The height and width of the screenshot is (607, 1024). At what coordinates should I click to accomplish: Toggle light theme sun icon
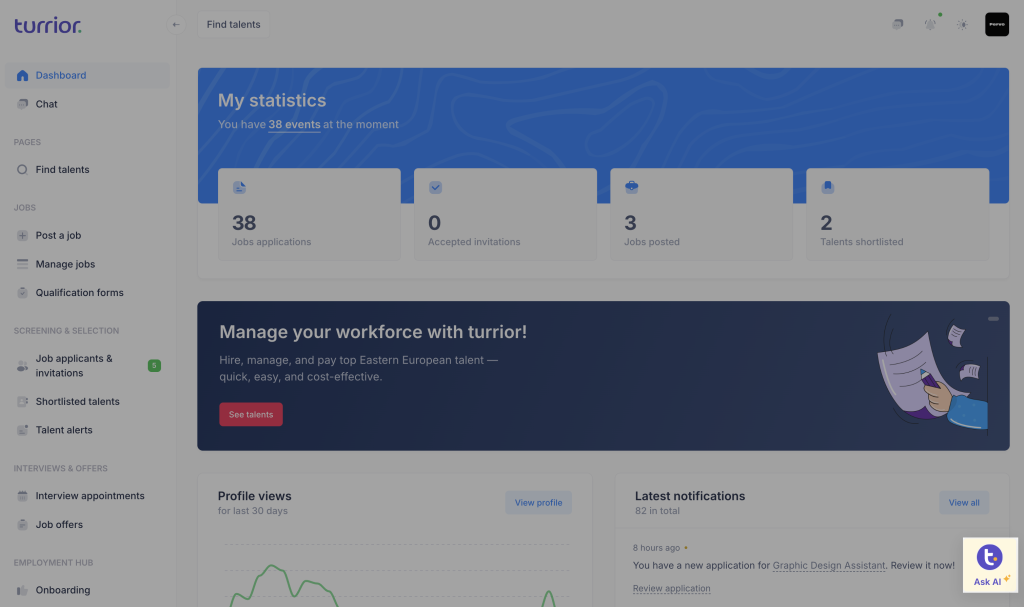(962, 25)
